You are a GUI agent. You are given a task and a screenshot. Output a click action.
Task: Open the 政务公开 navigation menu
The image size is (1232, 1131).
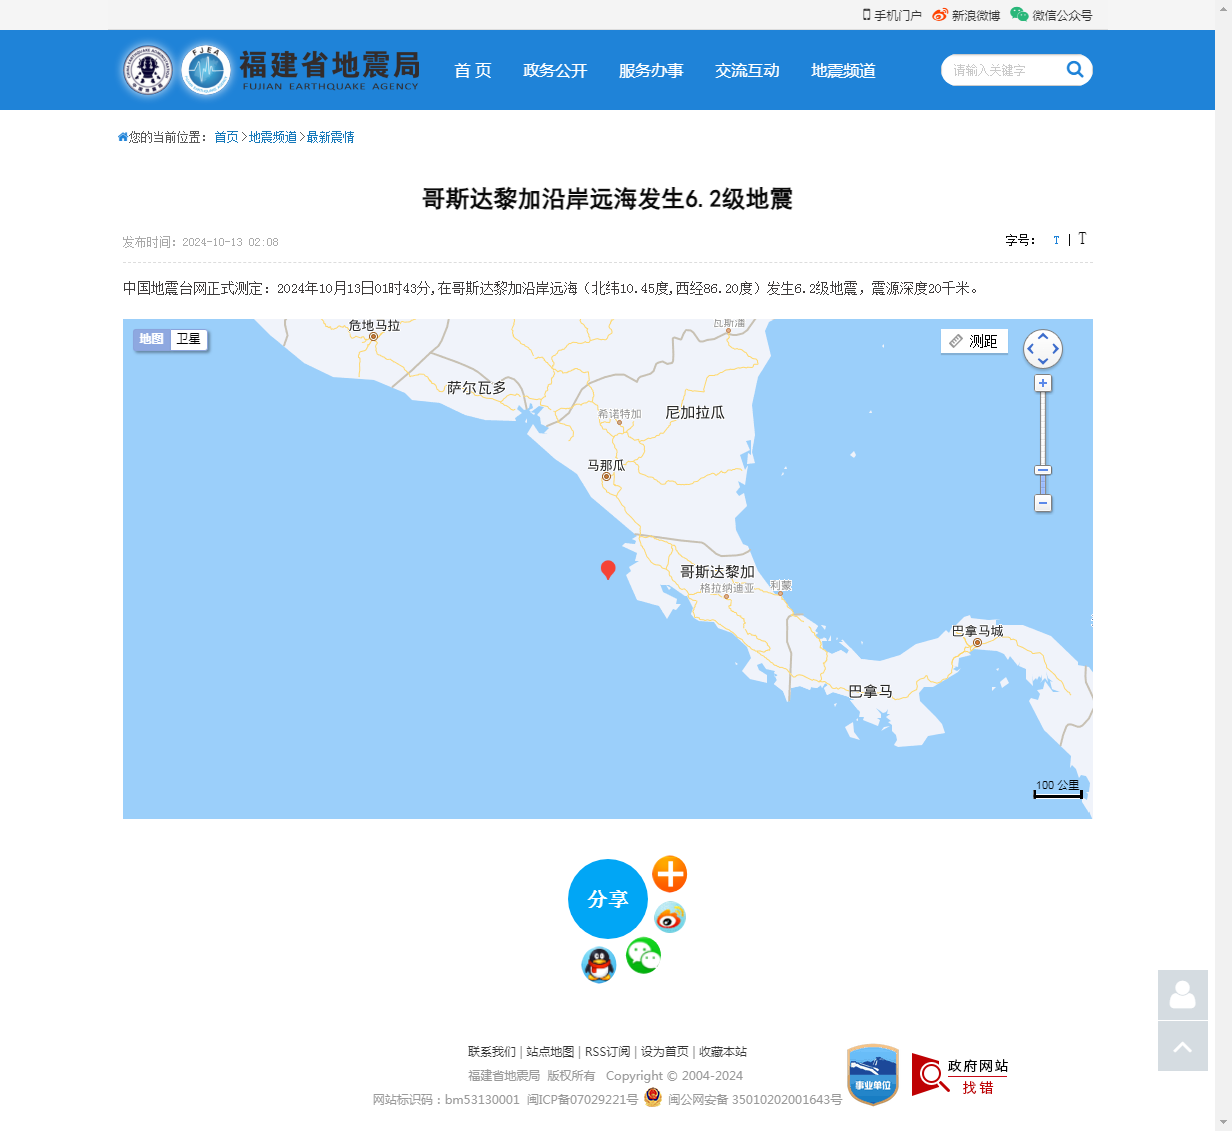click(555, 70)
